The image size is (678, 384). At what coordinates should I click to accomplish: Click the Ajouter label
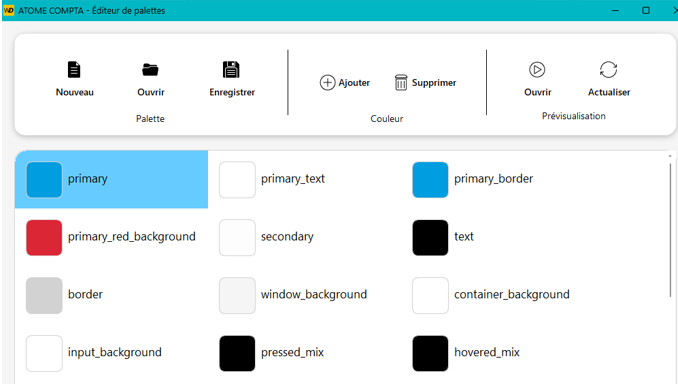[354, 83]
